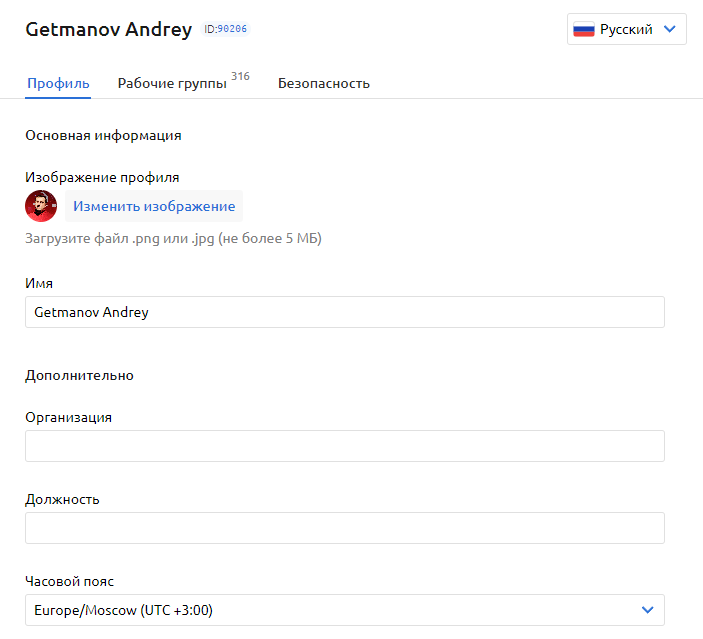This screenshot has width=703, height=639.
Task: Go to the Безопасность tab
Action: 324,84
